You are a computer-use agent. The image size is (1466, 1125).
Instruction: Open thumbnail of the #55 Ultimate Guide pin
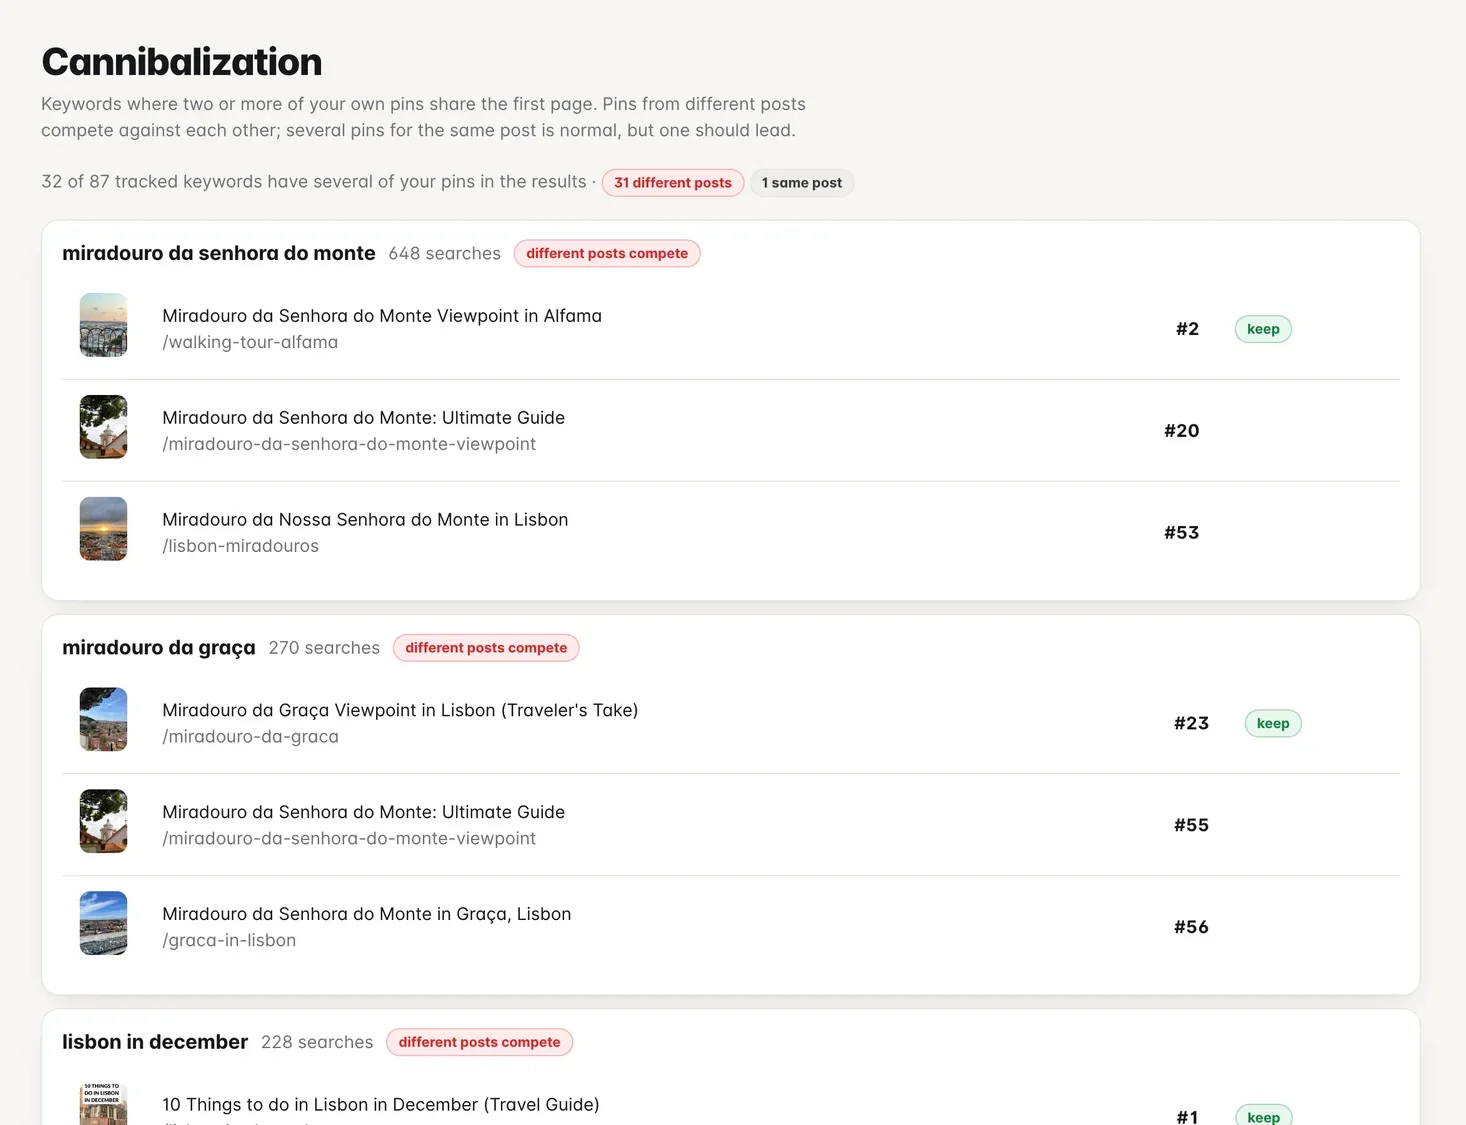tap(104, 821)
